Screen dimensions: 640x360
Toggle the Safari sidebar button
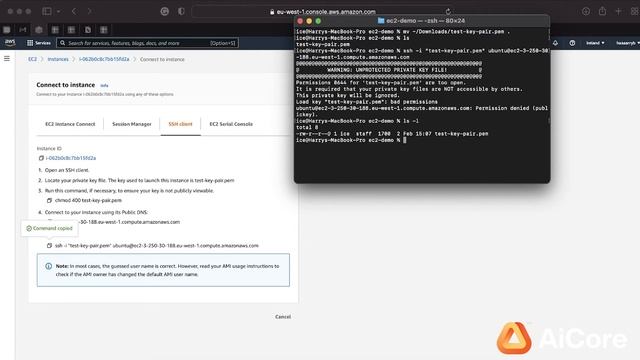pos(47,11)
